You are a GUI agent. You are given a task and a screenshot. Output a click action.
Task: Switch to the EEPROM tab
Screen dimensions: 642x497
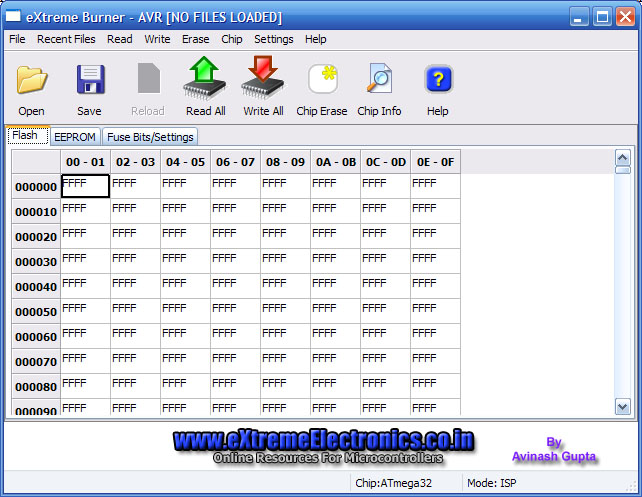point(75,137)
